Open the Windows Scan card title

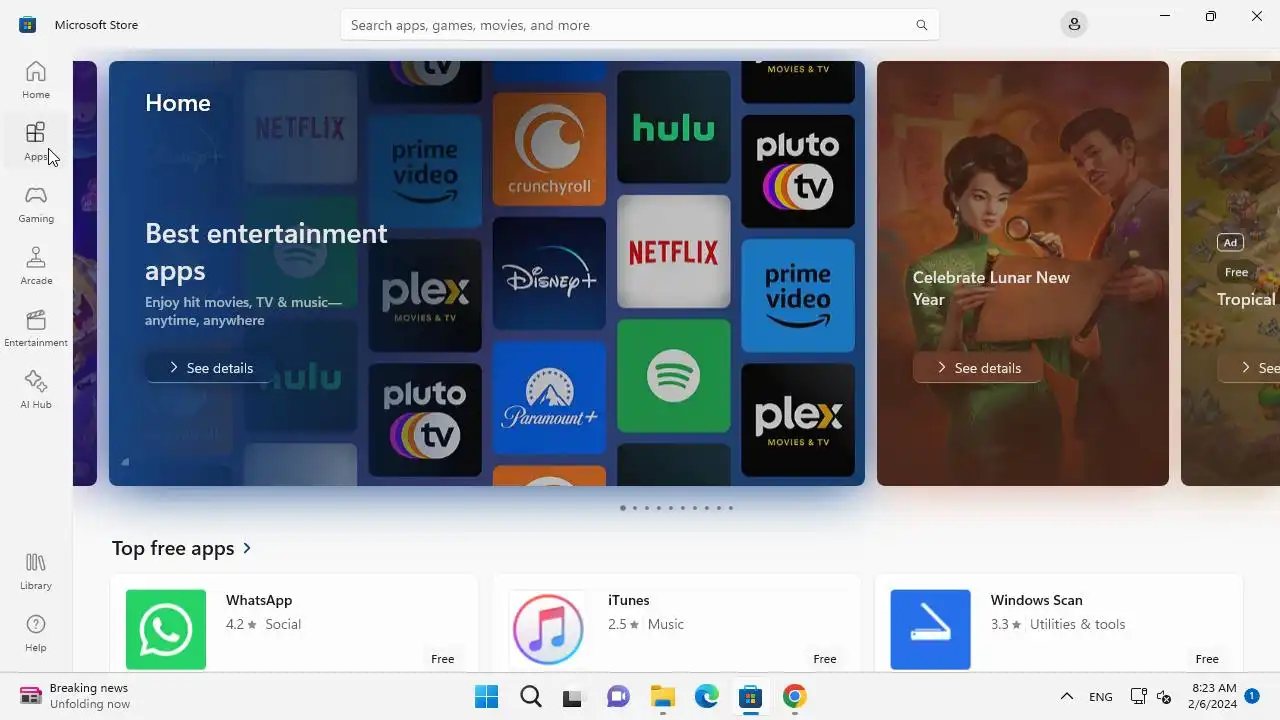pyautogui.click(x=1036, y=600)
